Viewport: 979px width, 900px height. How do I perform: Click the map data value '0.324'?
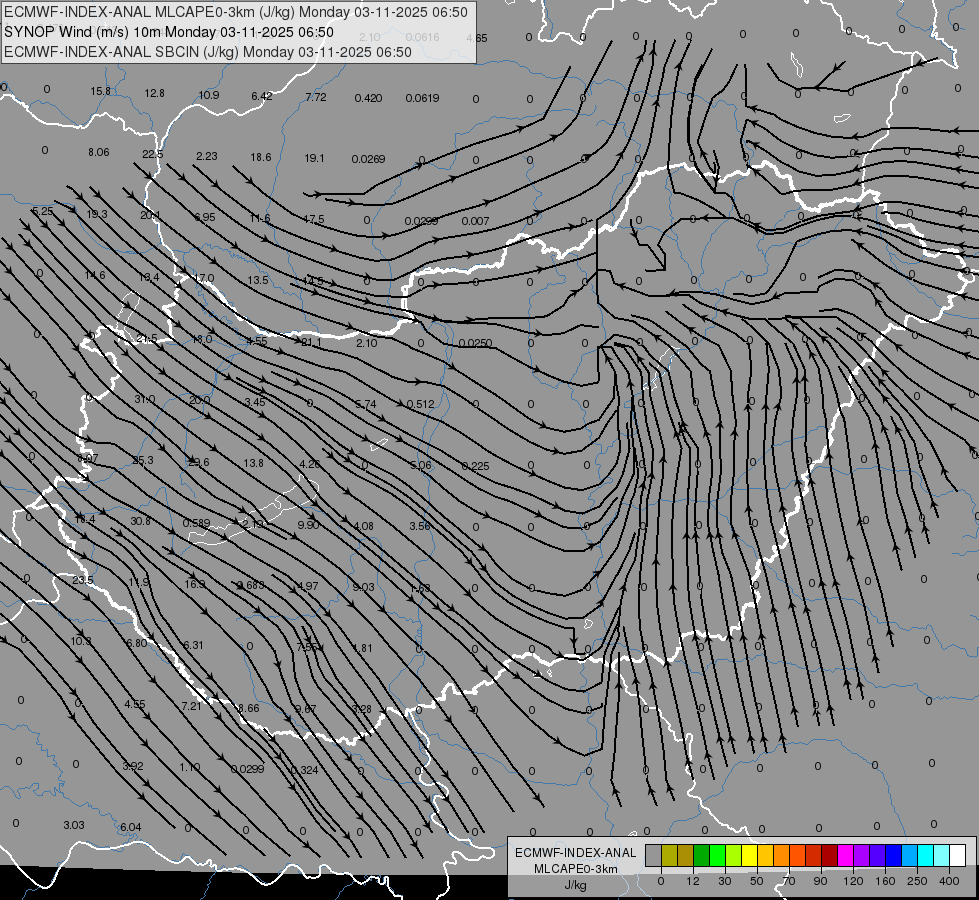click(305, 769)
